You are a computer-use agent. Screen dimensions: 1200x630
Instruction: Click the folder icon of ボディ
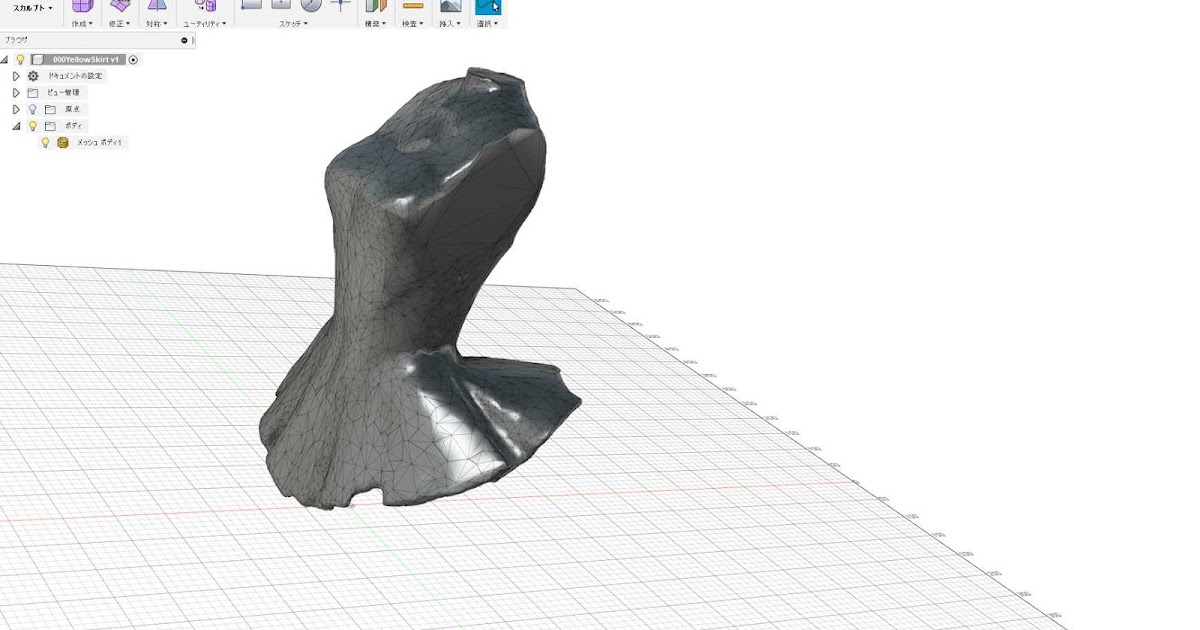coord(50,126)
